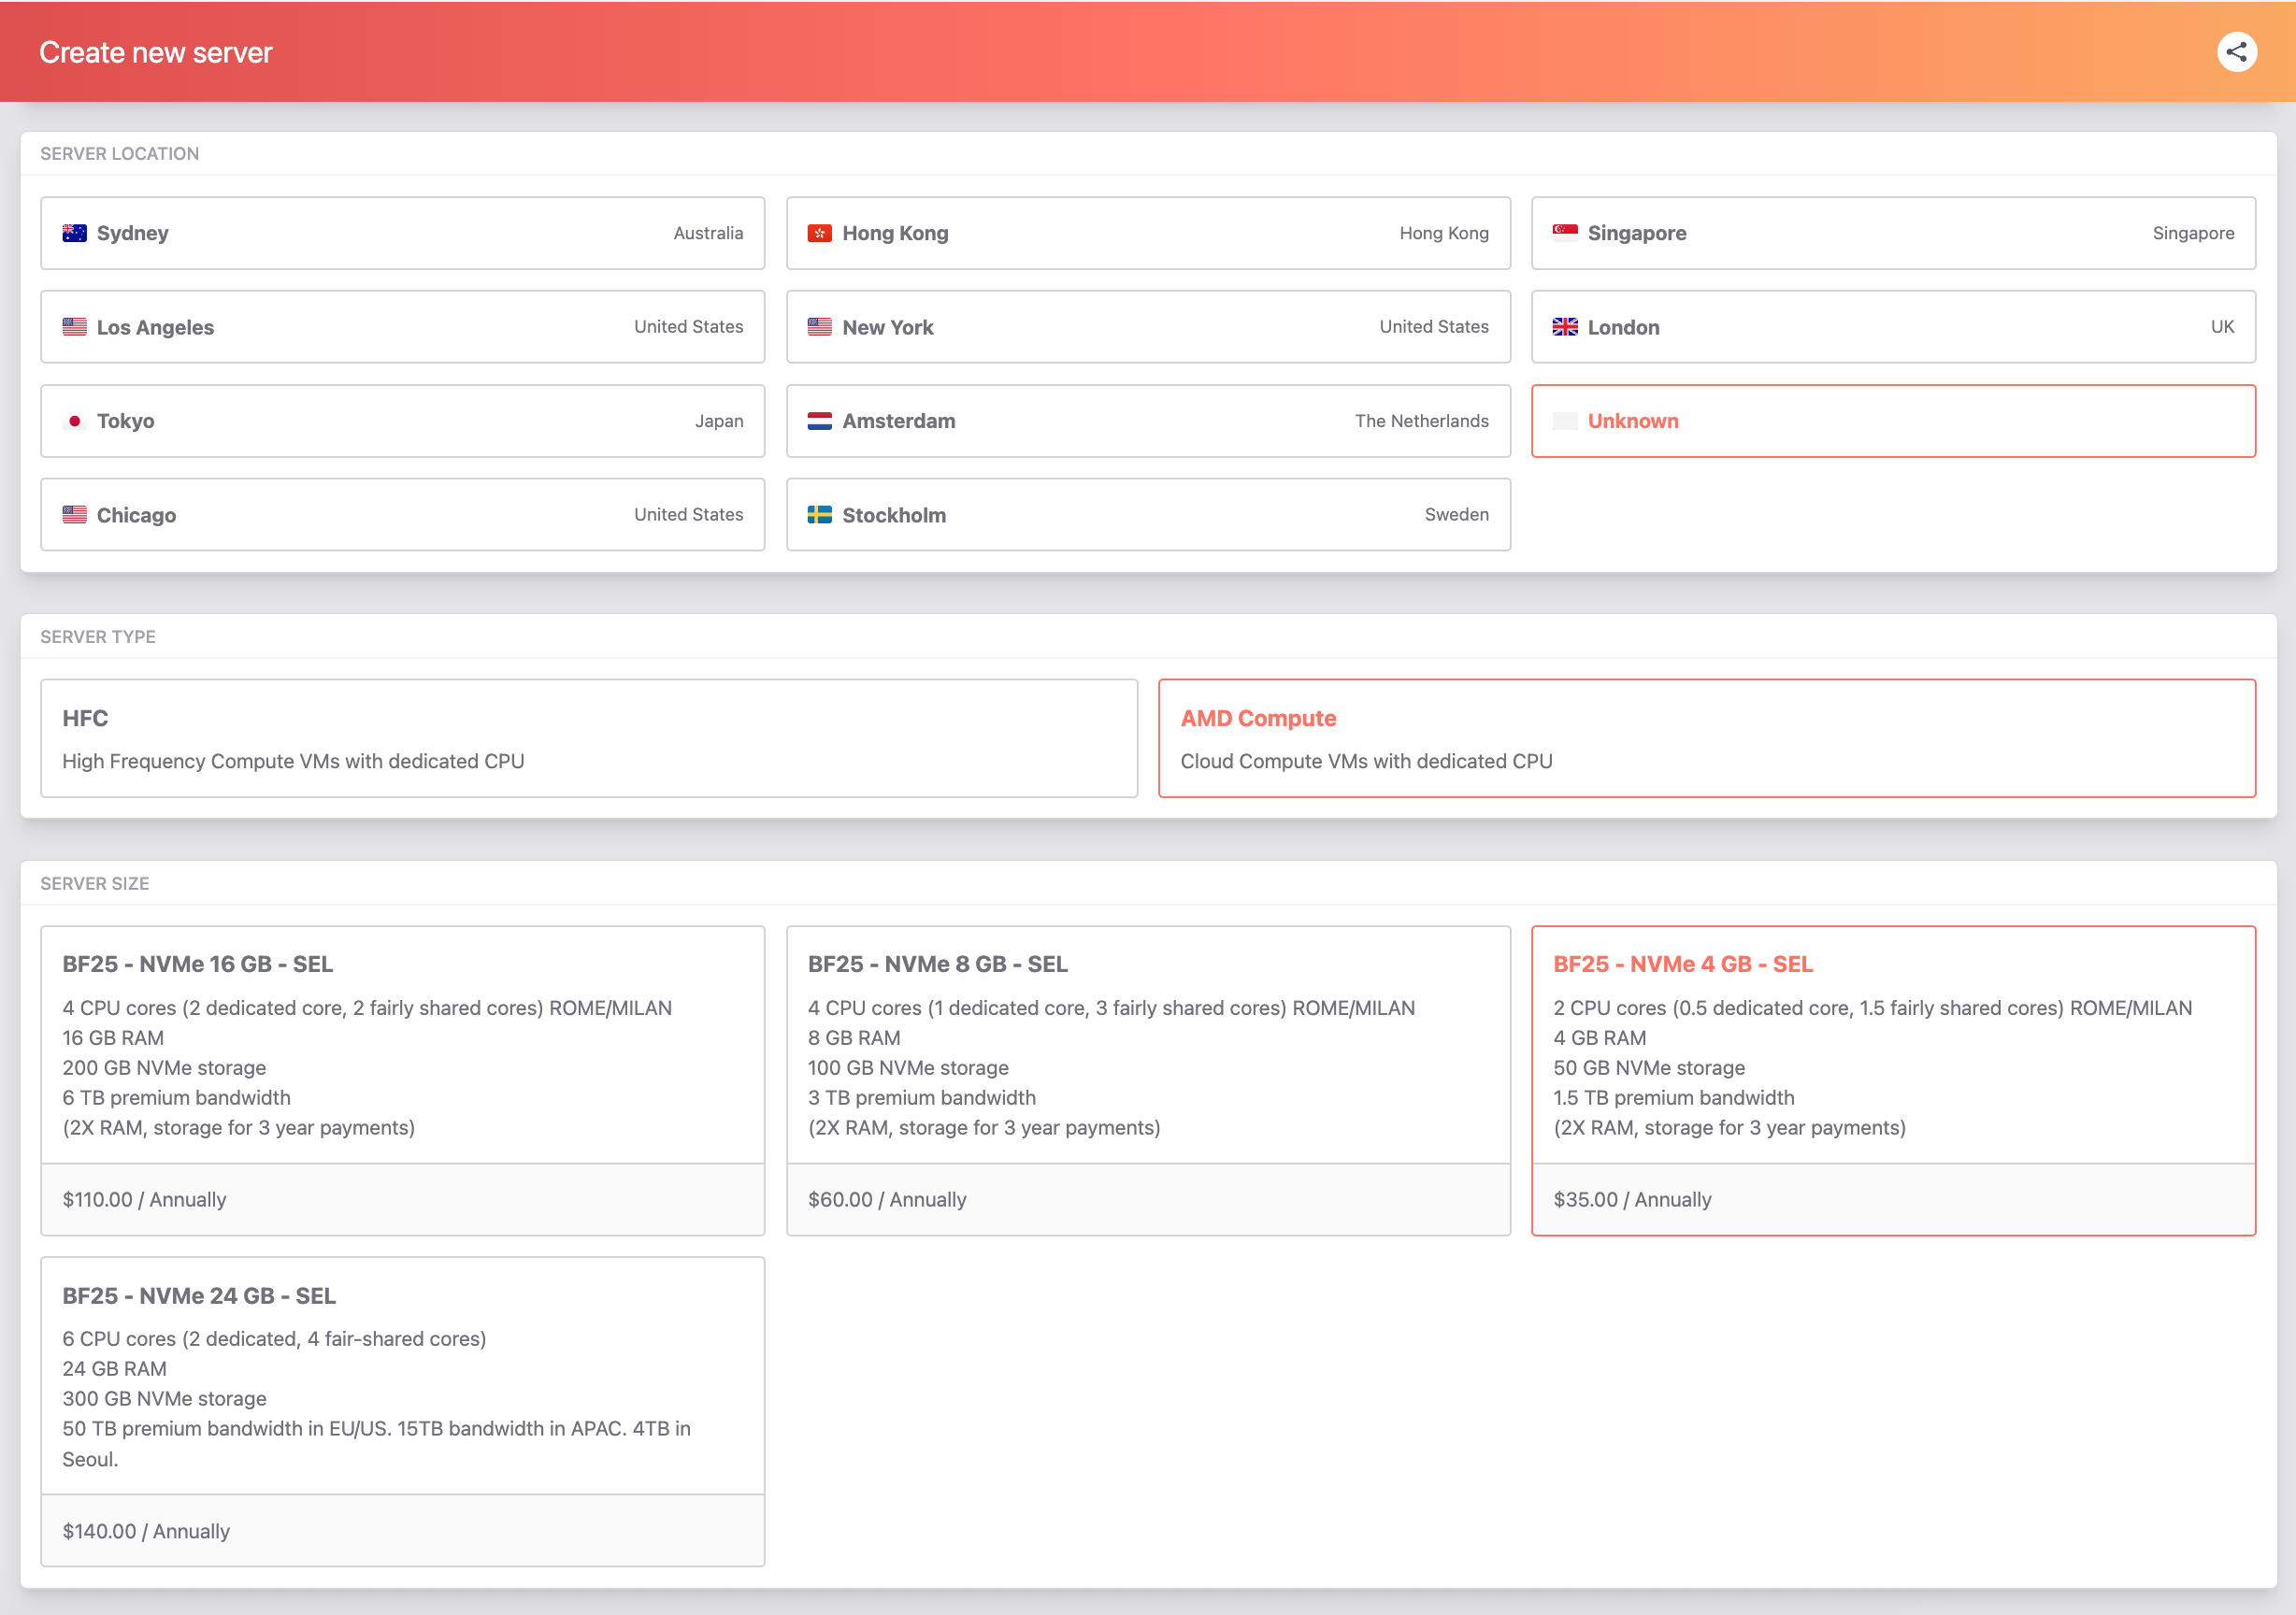Screen dimensions: 2296x1615
Task: Click the Hong Kong flag icon
Action: point(819,233)
